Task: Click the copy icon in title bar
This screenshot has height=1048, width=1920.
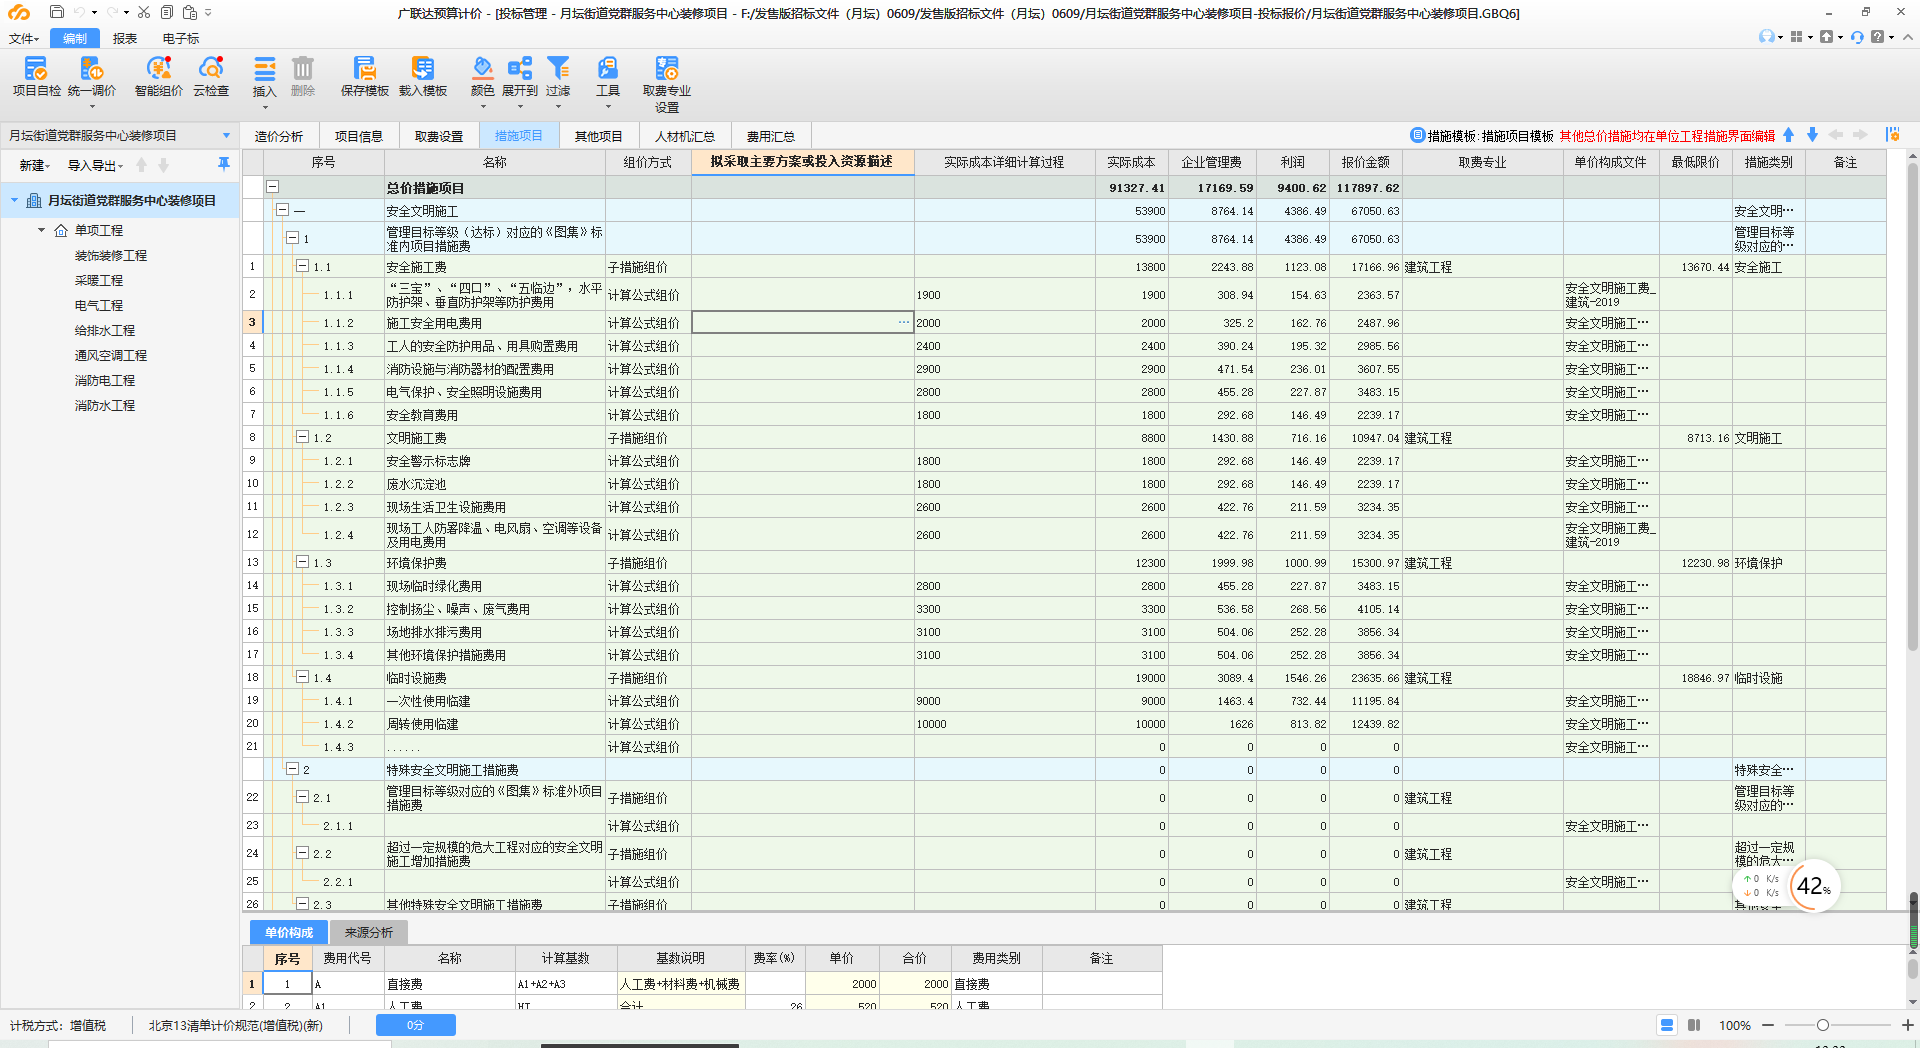Action: 167,12
